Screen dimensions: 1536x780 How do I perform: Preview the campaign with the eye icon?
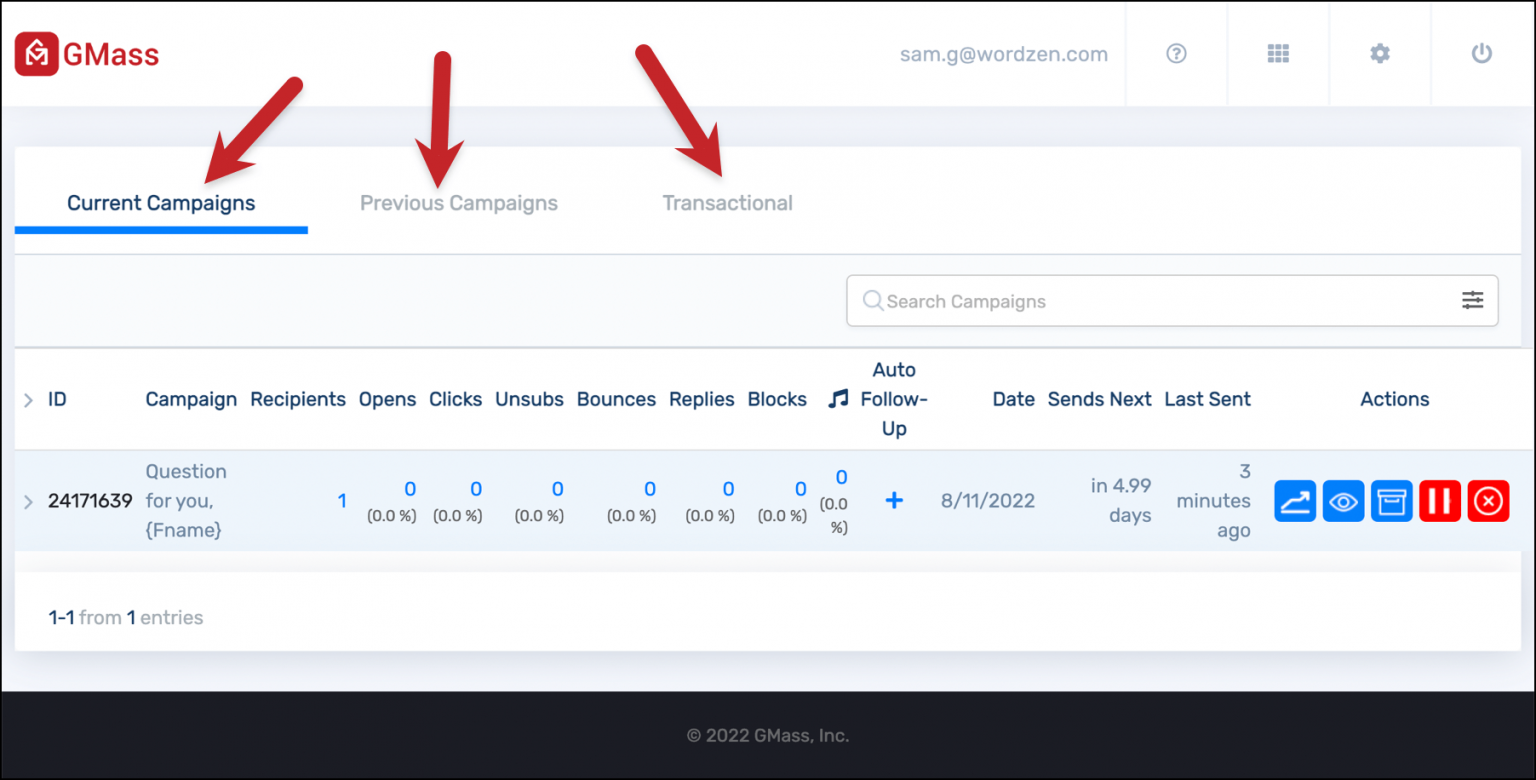coord(1343,500)
